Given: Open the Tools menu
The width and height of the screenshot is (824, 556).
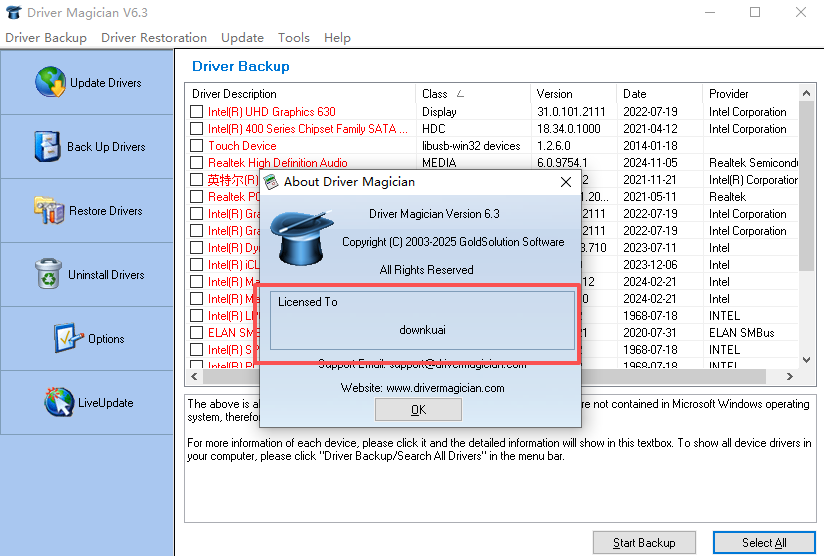Looking at the screenshot, I should pos(294,38).
